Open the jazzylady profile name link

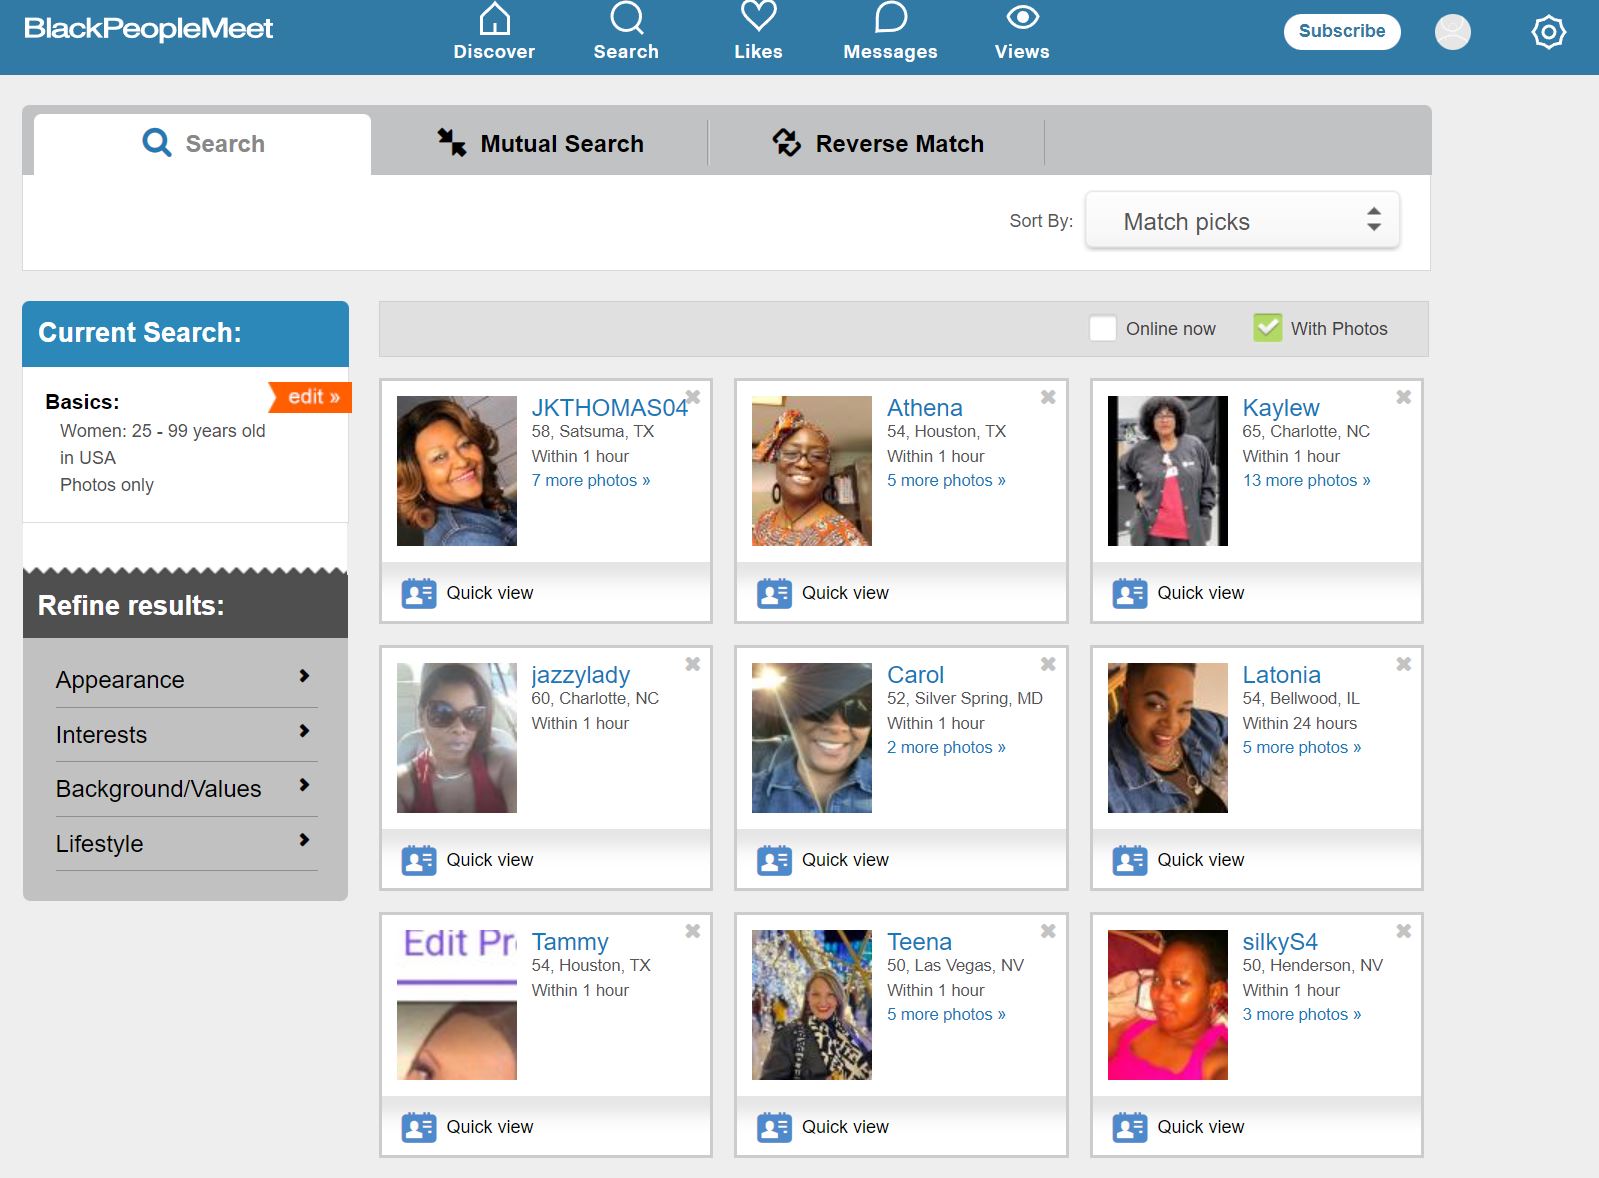coord(581,675)
